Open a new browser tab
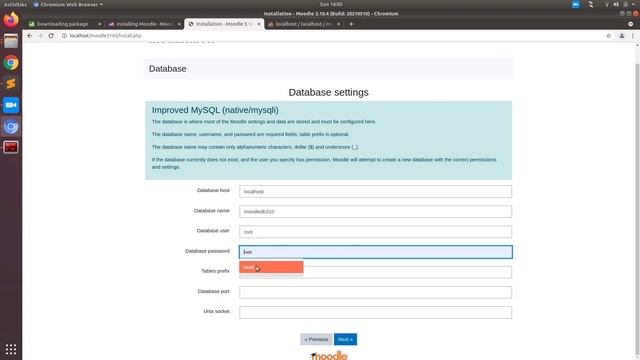This screenshot has height=360, width=640. click(x=351, y=24)
